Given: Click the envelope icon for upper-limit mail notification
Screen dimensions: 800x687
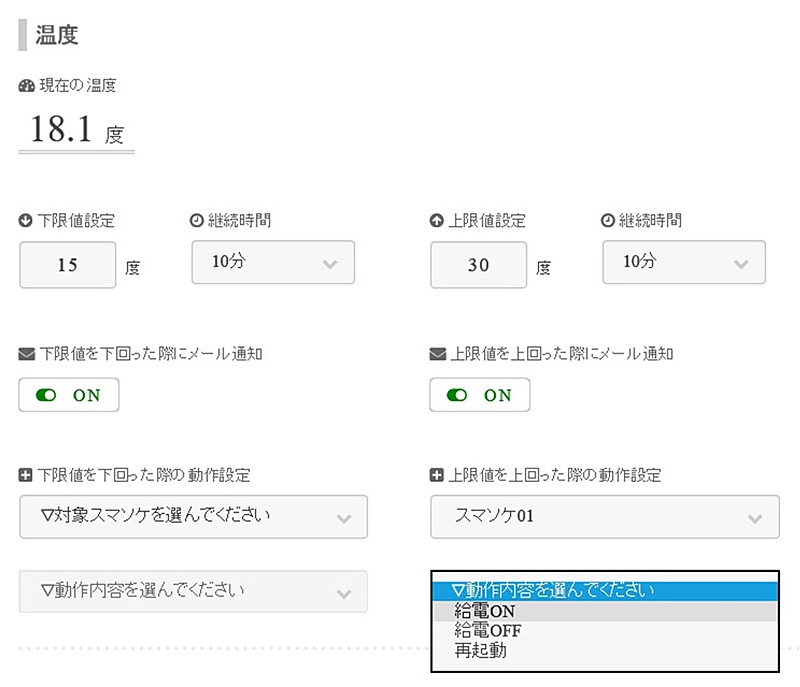Looking at the screenshot, I should coord(436,353).
